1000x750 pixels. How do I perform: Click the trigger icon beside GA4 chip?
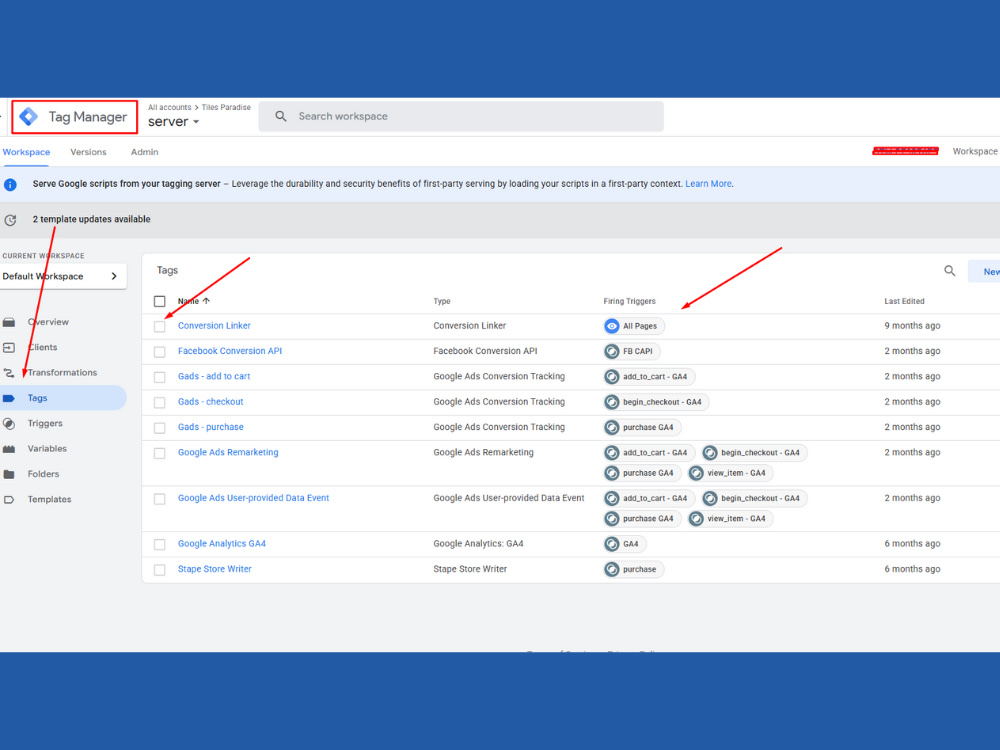[x=612, y=544]
